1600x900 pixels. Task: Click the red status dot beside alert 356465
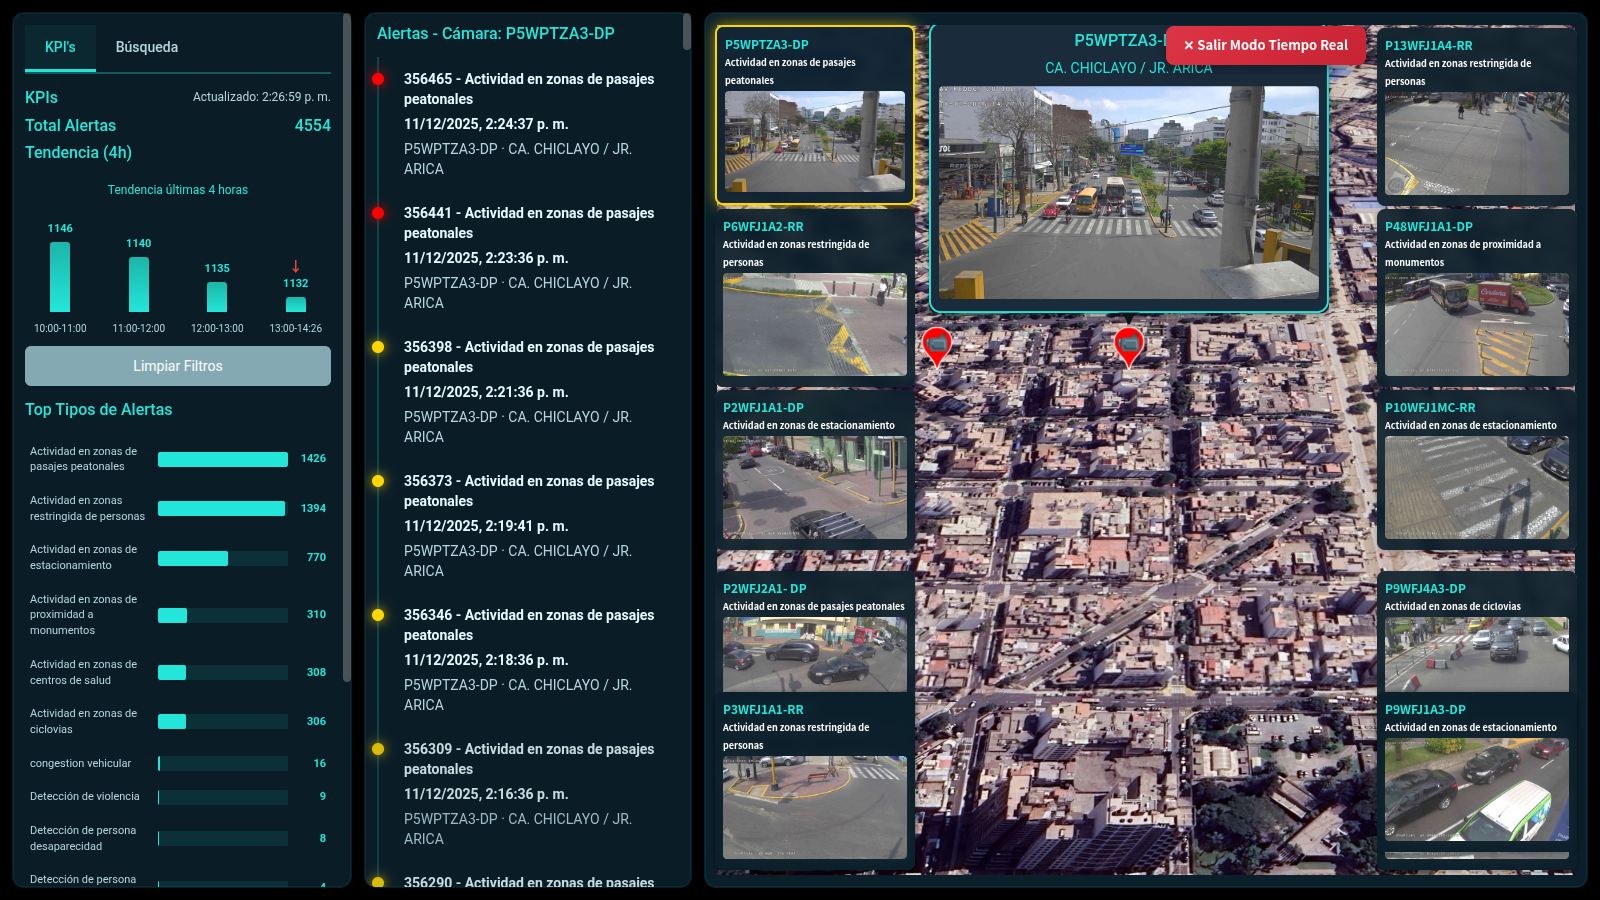[x=378, y=79]
